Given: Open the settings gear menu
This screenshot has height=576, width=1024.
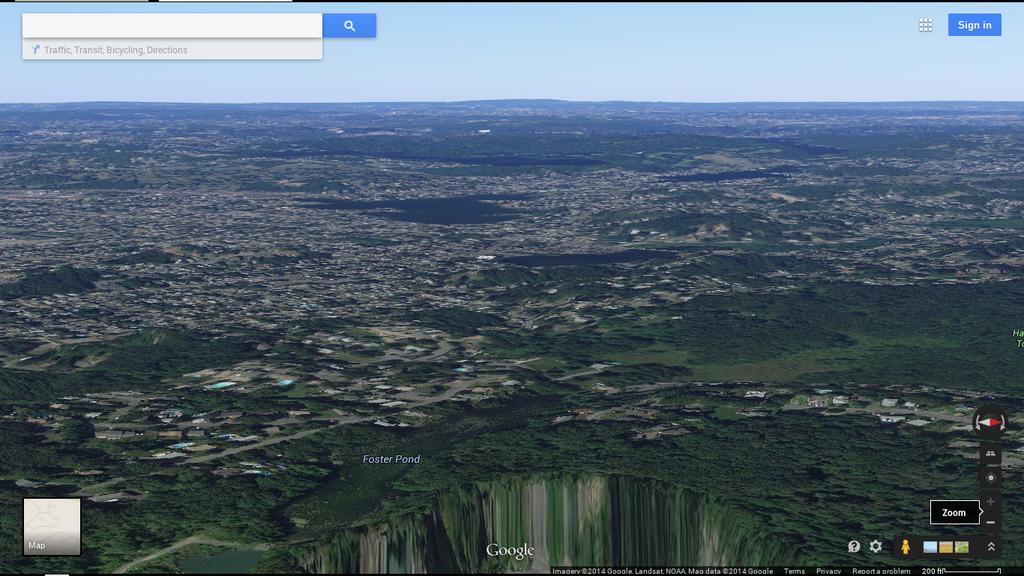Looking at the screenshot, I should point(876,547).
